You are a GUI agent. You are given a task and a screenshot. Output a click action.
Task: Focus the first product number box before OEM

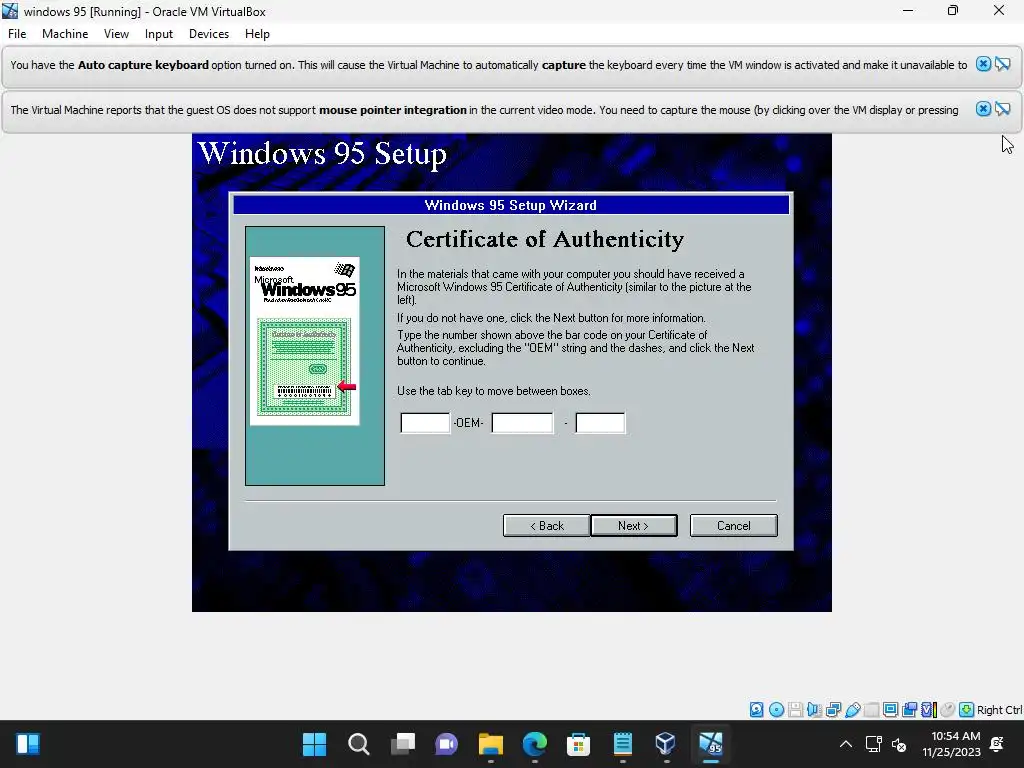[425, 423]
